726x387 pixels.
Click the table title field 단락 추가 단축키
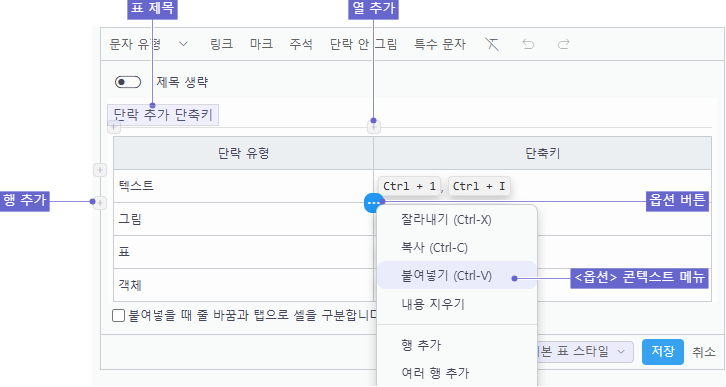163,115
